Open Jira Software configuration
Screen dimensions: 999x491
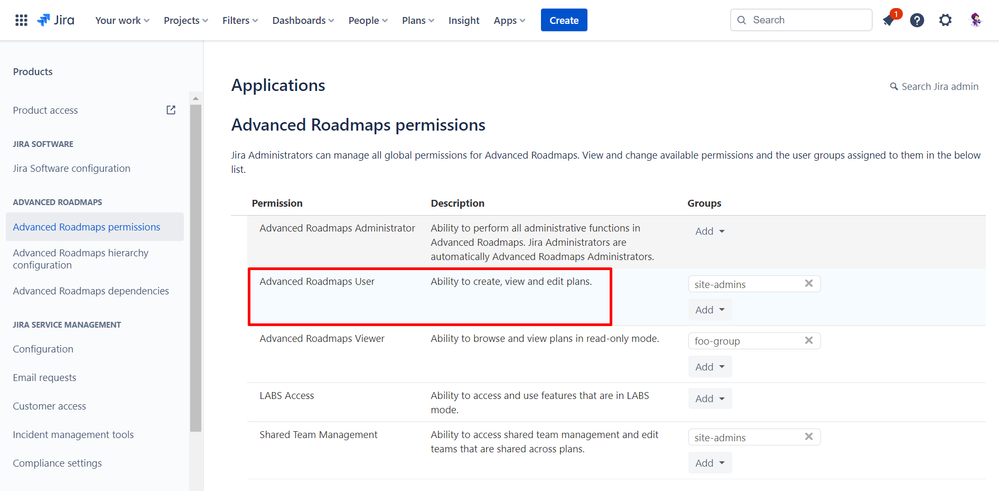coord(71,168)
